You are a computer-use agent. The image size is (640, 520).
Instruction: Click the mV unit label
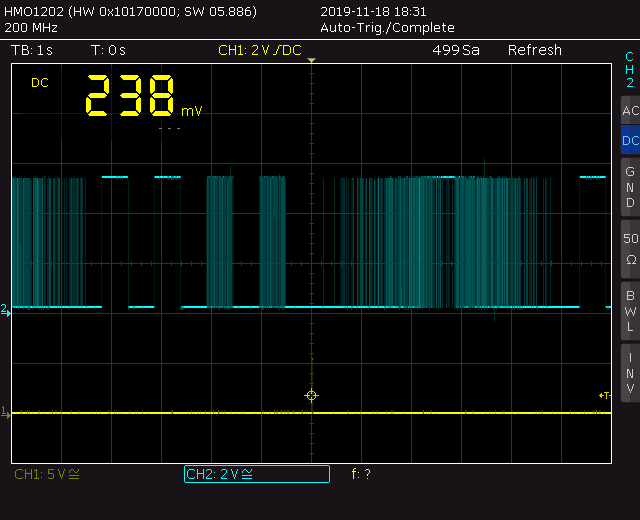(191, 111)
